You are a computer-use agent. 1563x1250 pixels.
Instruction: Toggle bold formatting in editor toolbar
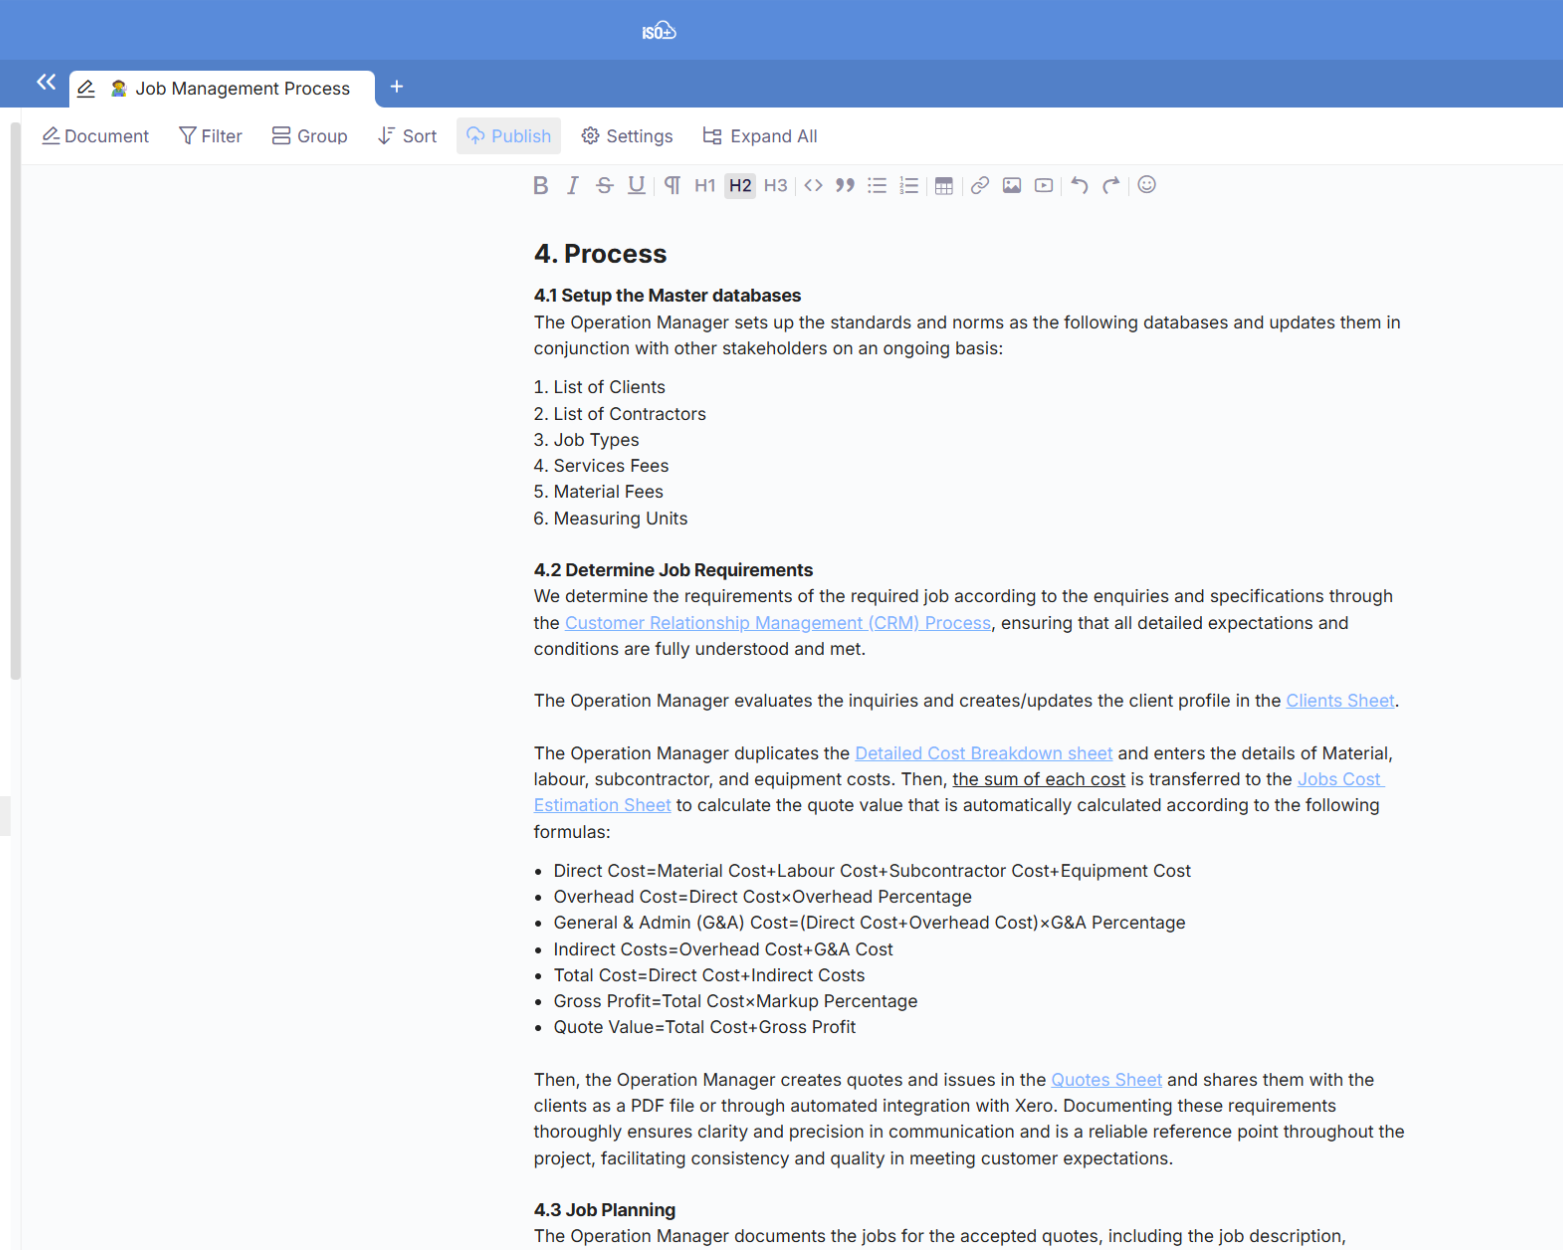coord(540,186)
